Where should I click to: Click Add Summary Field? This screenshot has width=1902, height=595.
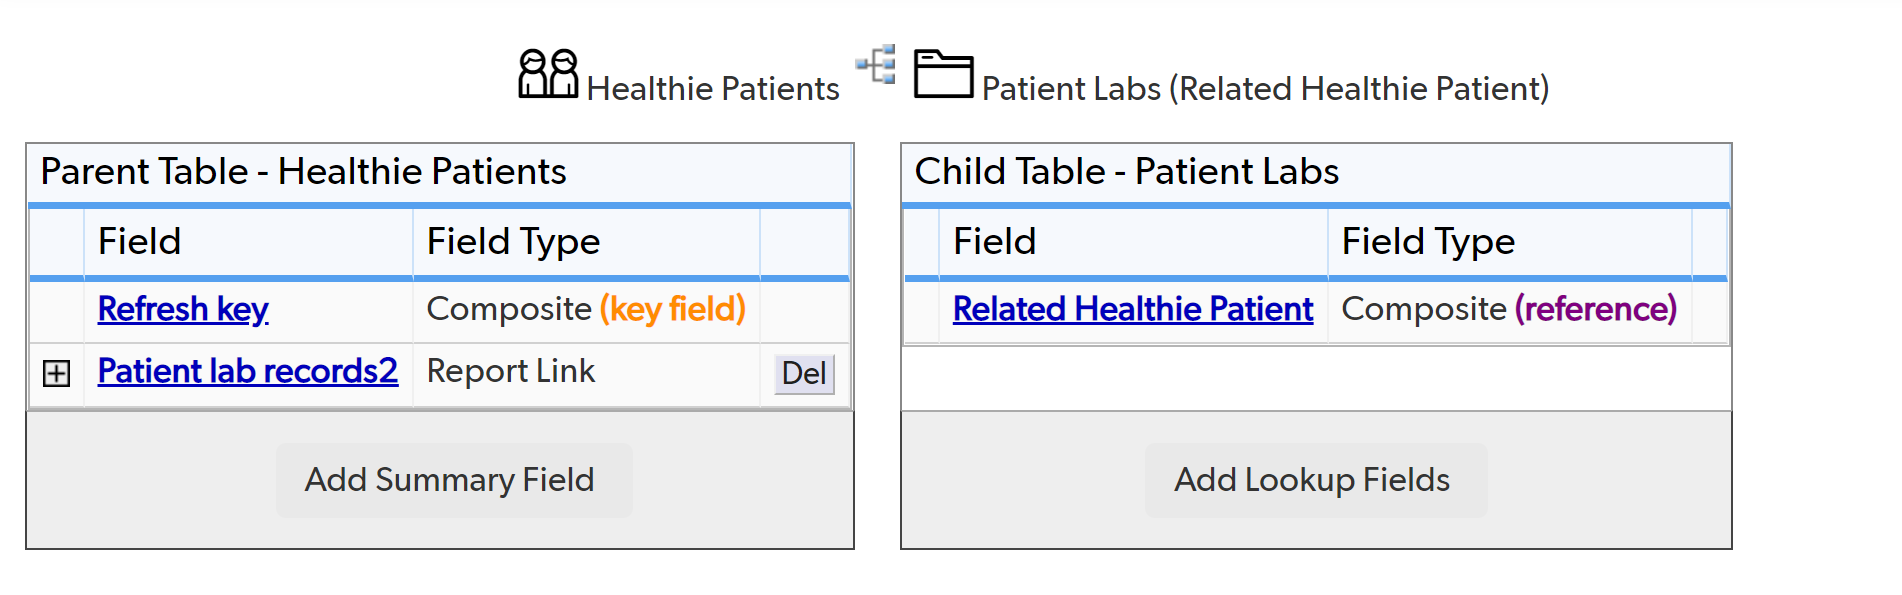pos(452,479)
